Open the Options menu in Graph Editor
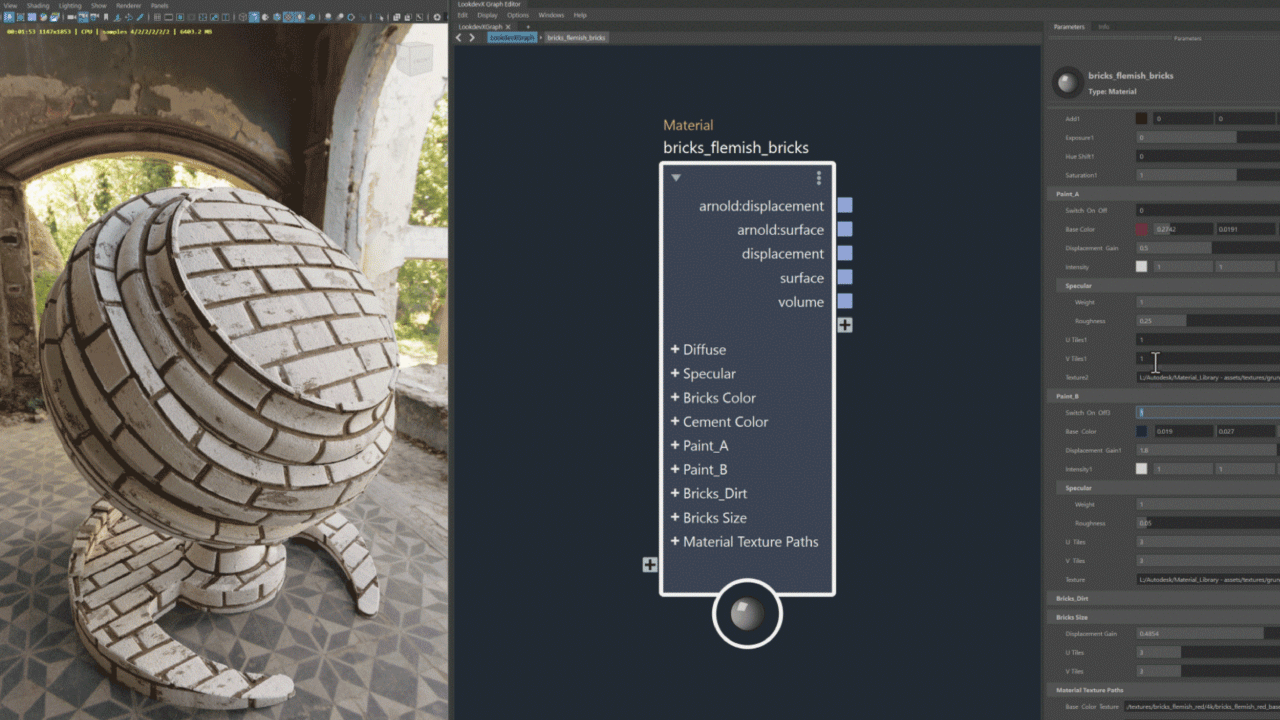This screenshot has height=720, width=1280. 517,15
